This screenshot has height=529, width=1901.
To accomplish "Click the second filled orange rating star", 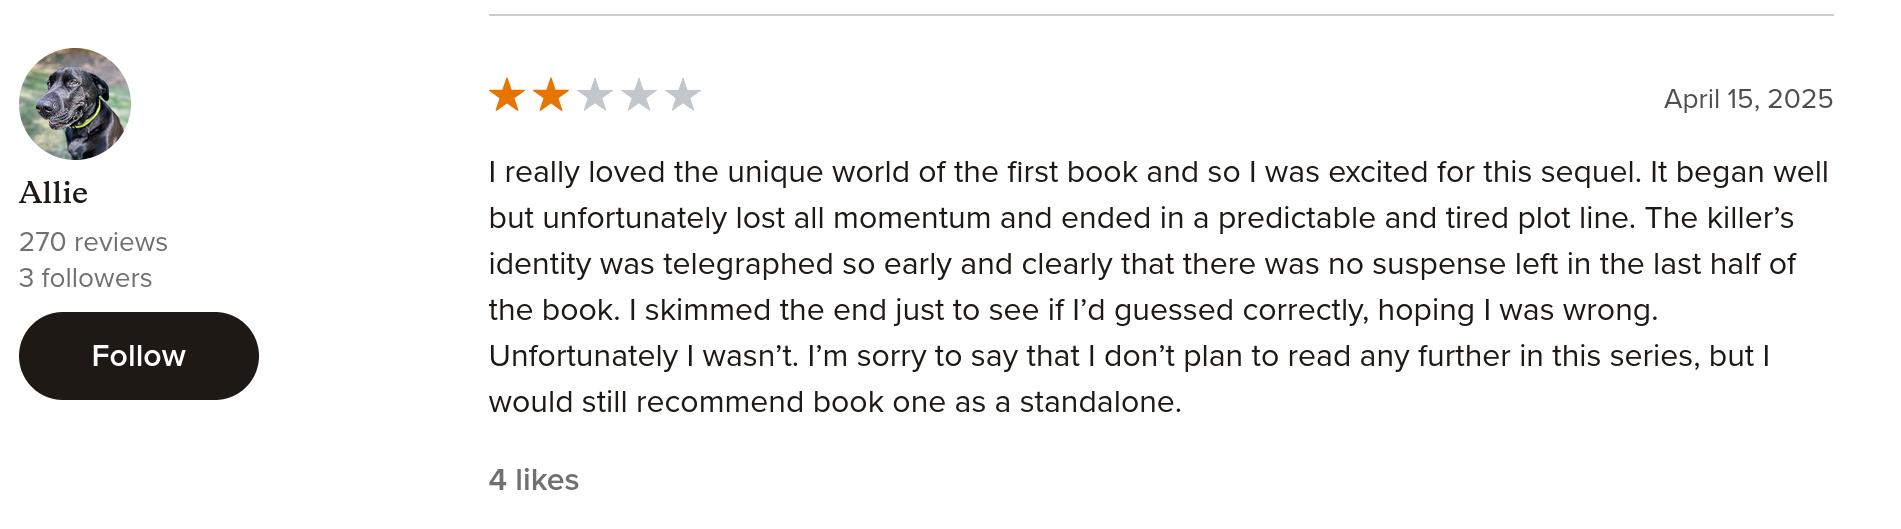I will 551,96.
